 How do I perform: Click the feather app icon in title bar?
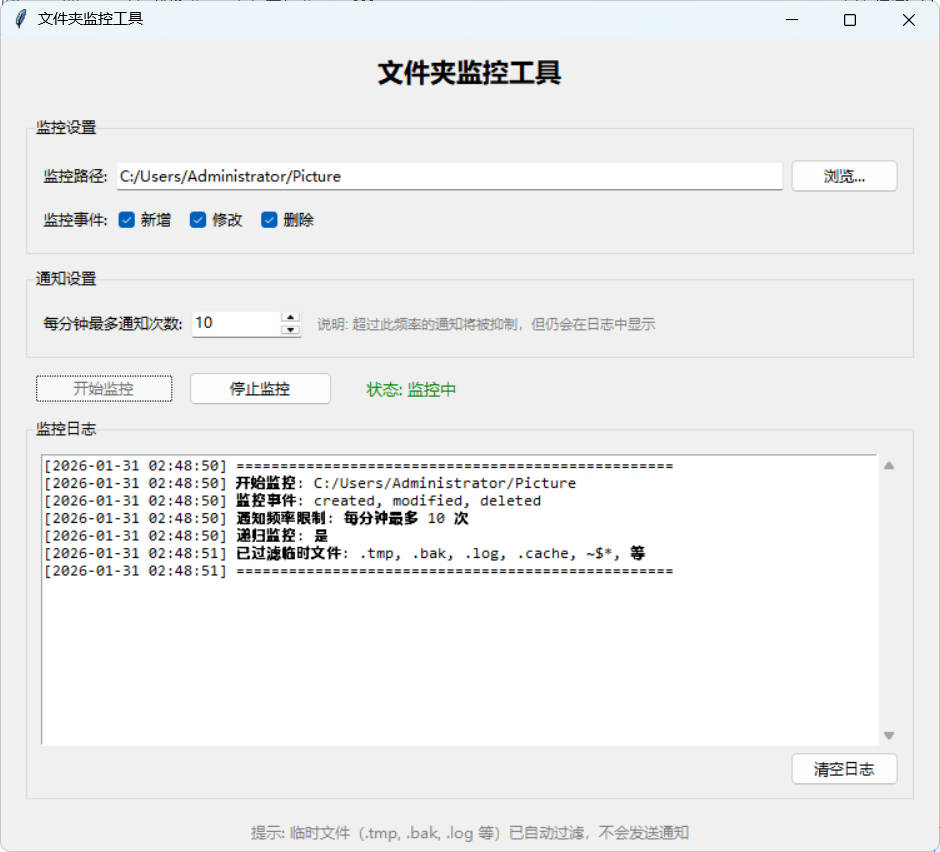[x=20, y=19]
